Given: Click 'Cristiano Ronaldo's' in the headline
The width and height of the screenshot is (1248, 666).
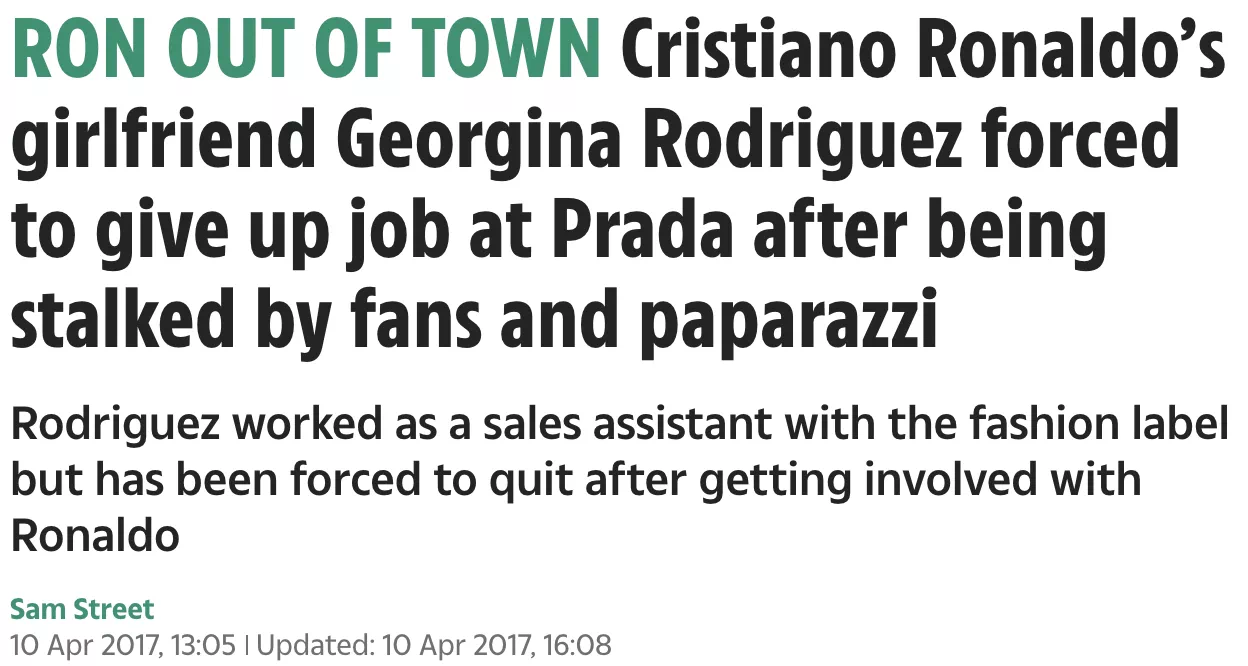Looking at the screenshot, I should (x=924, y=51).
